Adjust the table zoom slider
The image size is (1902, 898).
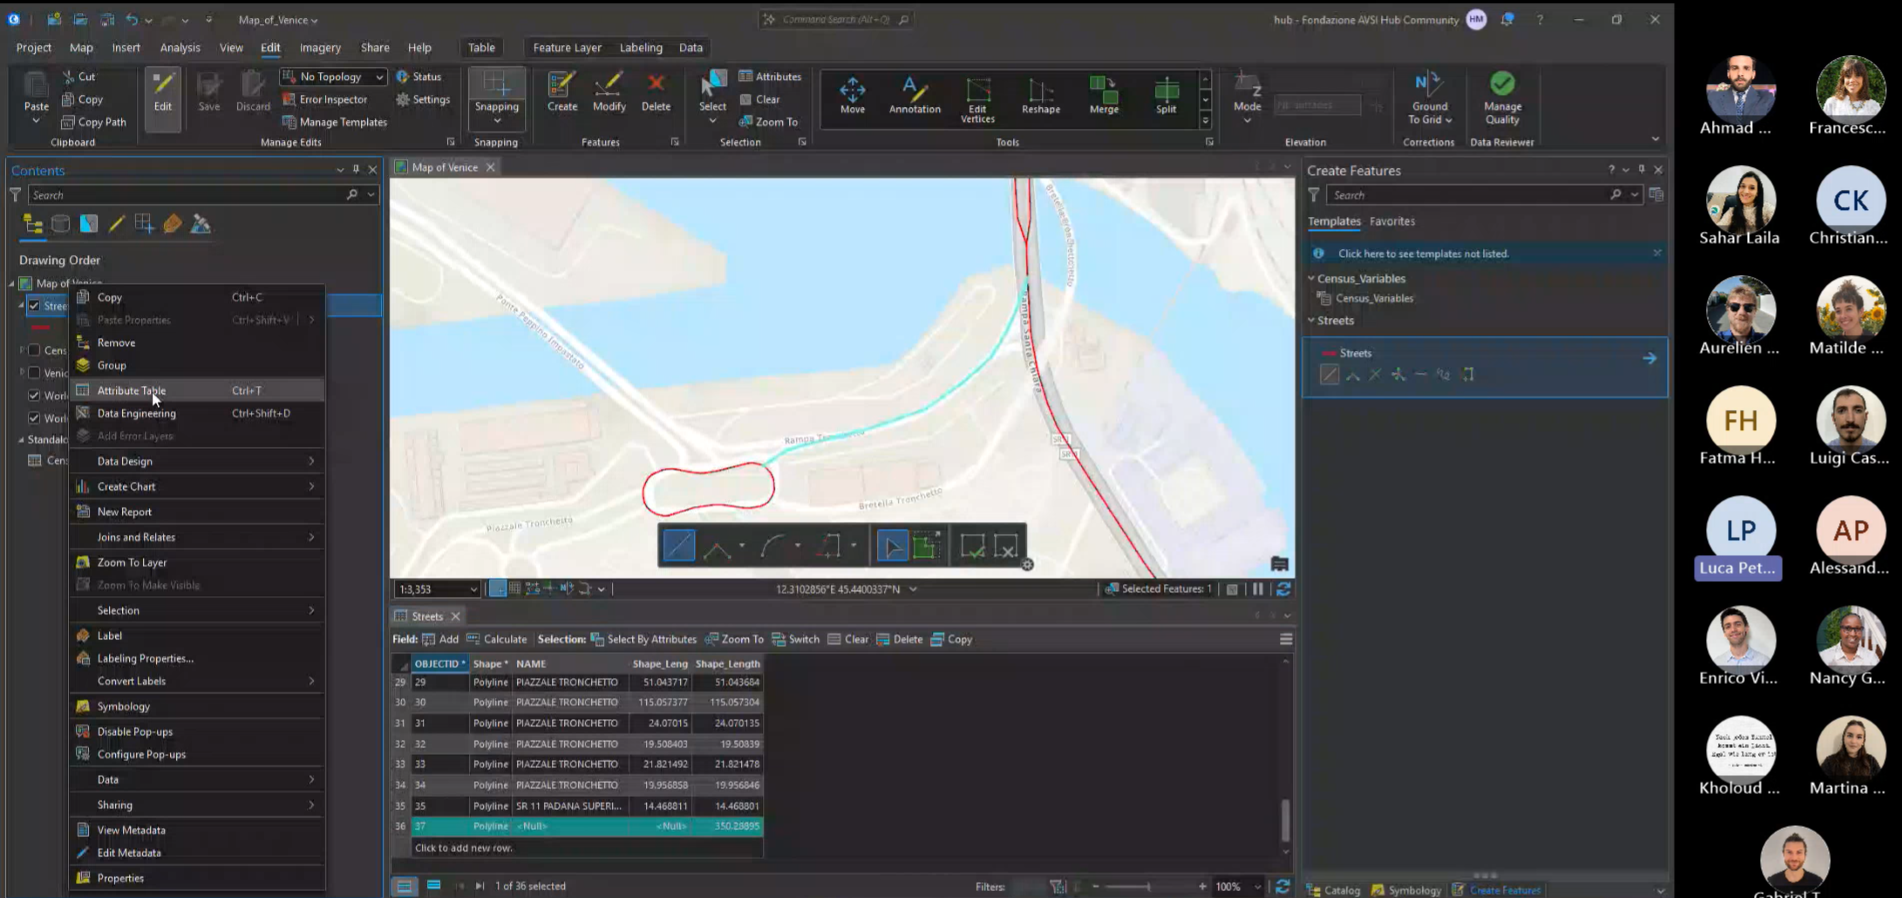pos(1148,886)
